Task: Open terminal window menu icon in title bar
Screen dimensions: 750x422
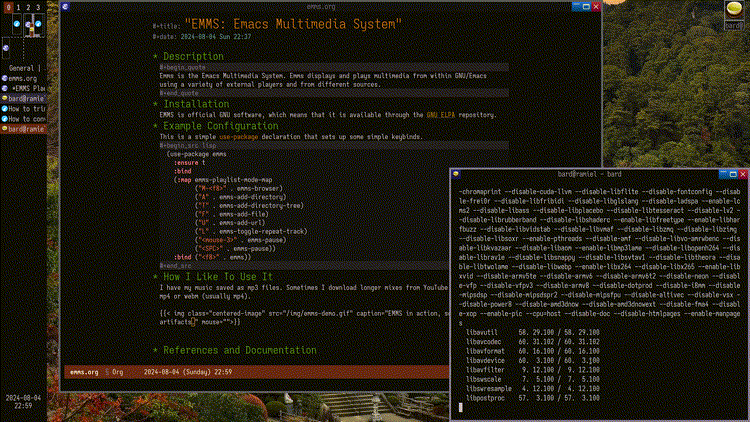Action: pyautogui.click(x=456, y=174)
